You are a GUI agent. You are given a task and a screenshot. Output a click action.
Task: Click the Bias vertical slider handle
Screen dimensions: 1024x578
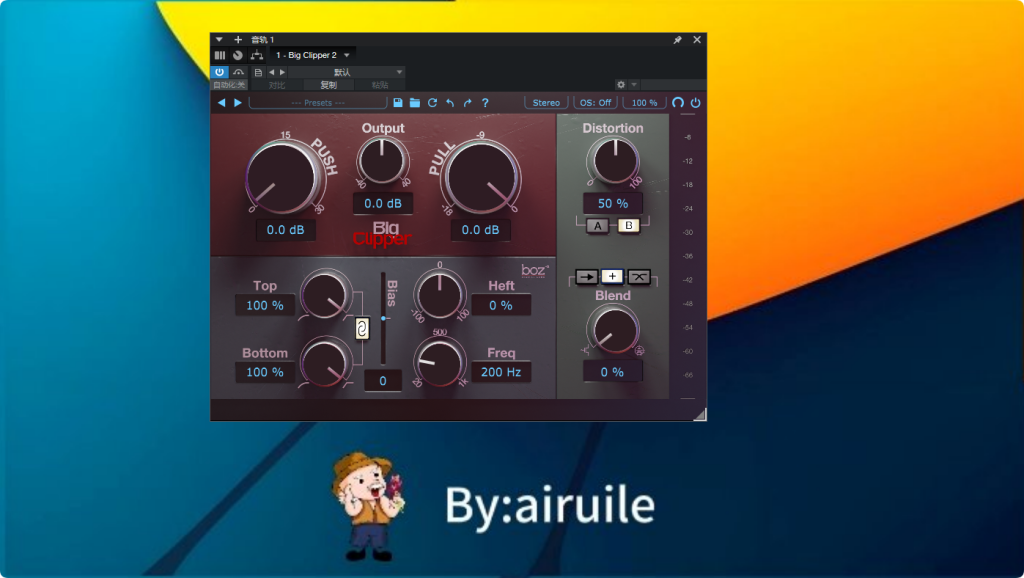click(383, 318)
